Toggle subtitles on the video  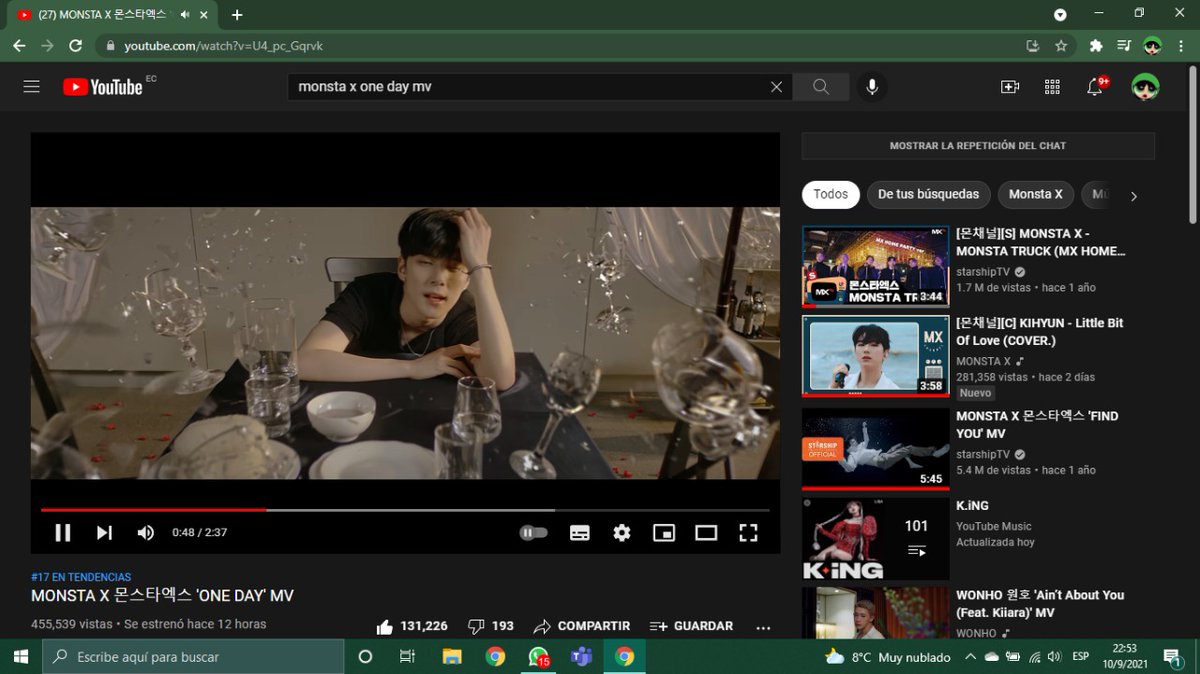click(580, 533)
